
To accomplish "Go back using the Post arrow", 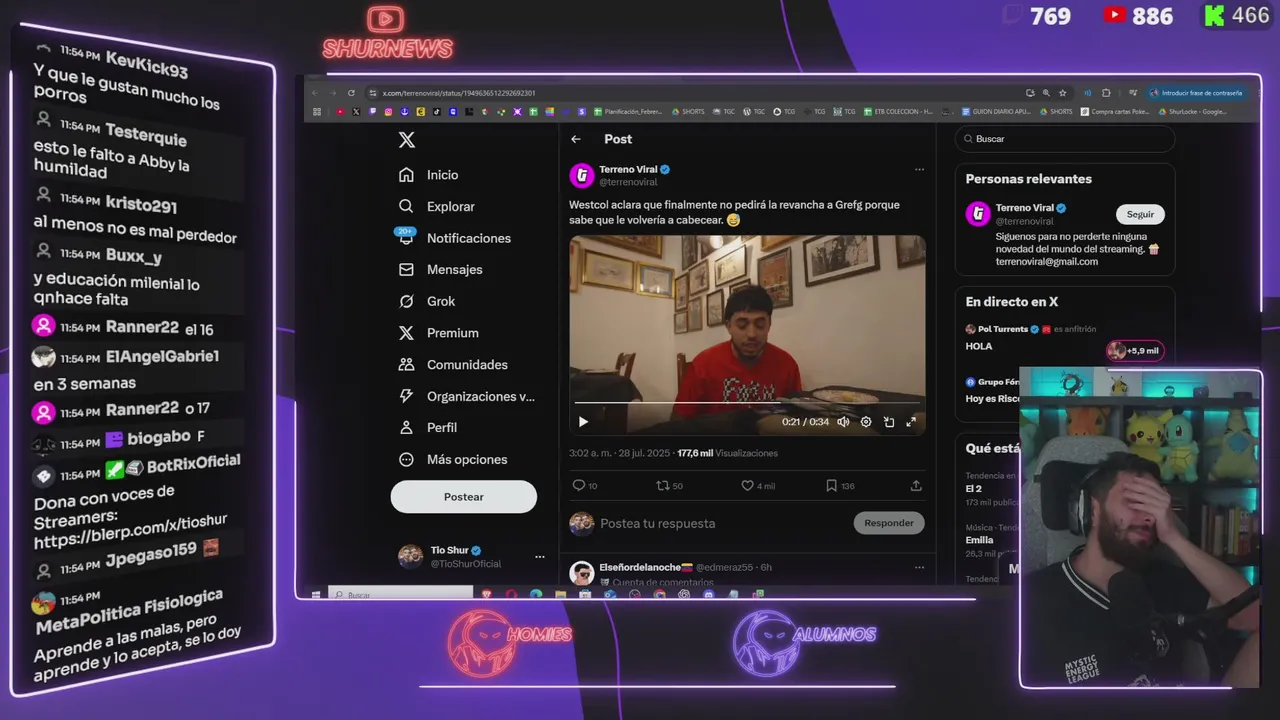I will (576, 139).
